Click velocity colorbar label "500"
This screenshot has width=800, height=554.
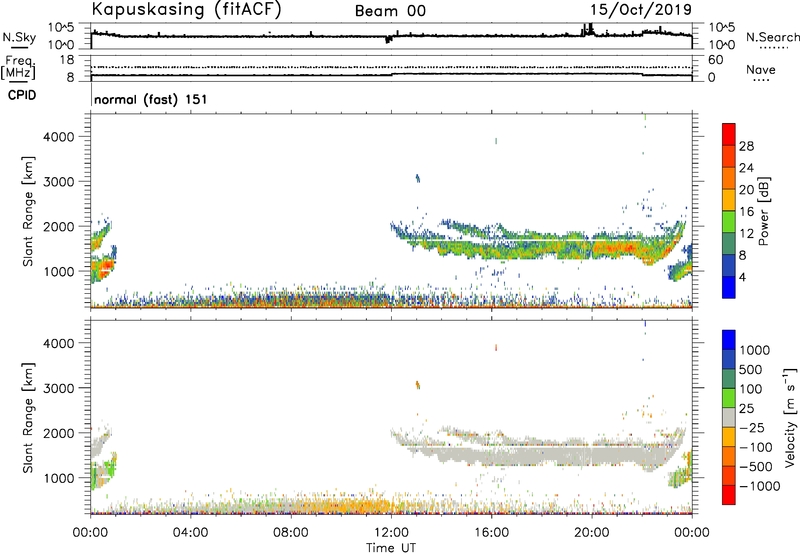(x=751, y=369)
